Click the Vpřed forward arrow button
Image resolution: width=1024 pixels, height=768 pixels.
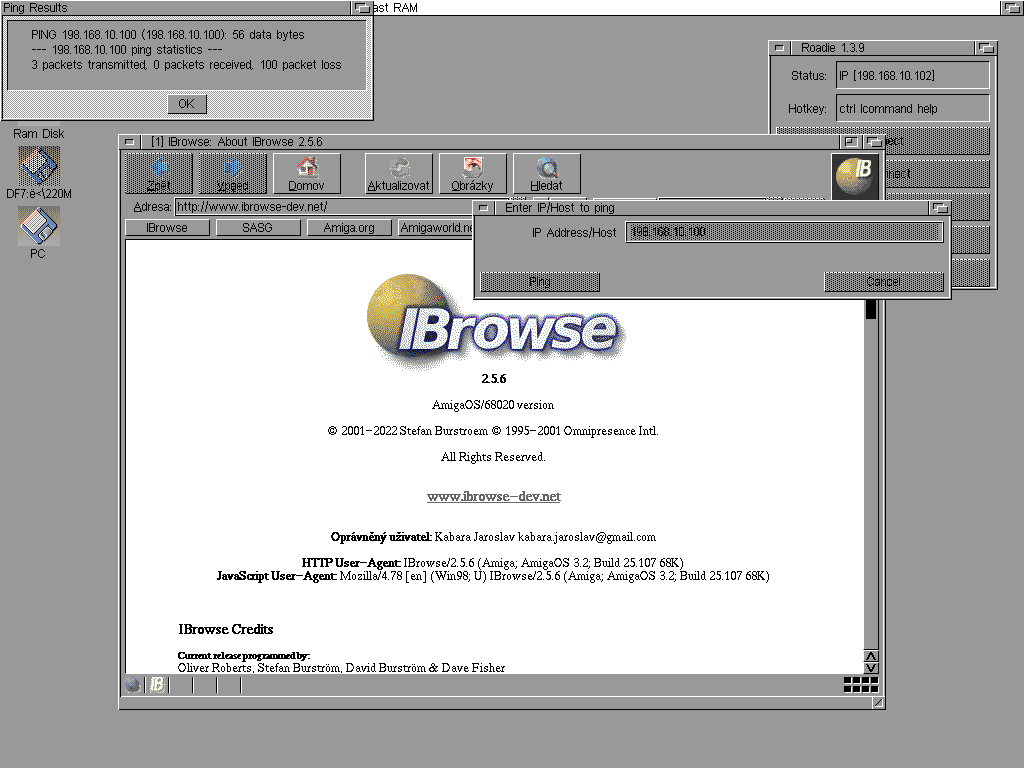tap(232, 173)
